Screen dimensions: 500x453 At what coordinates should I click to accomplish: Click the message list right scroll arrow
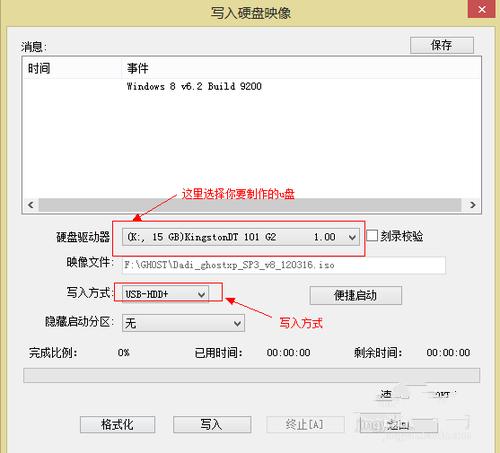(x=472, y=205)
